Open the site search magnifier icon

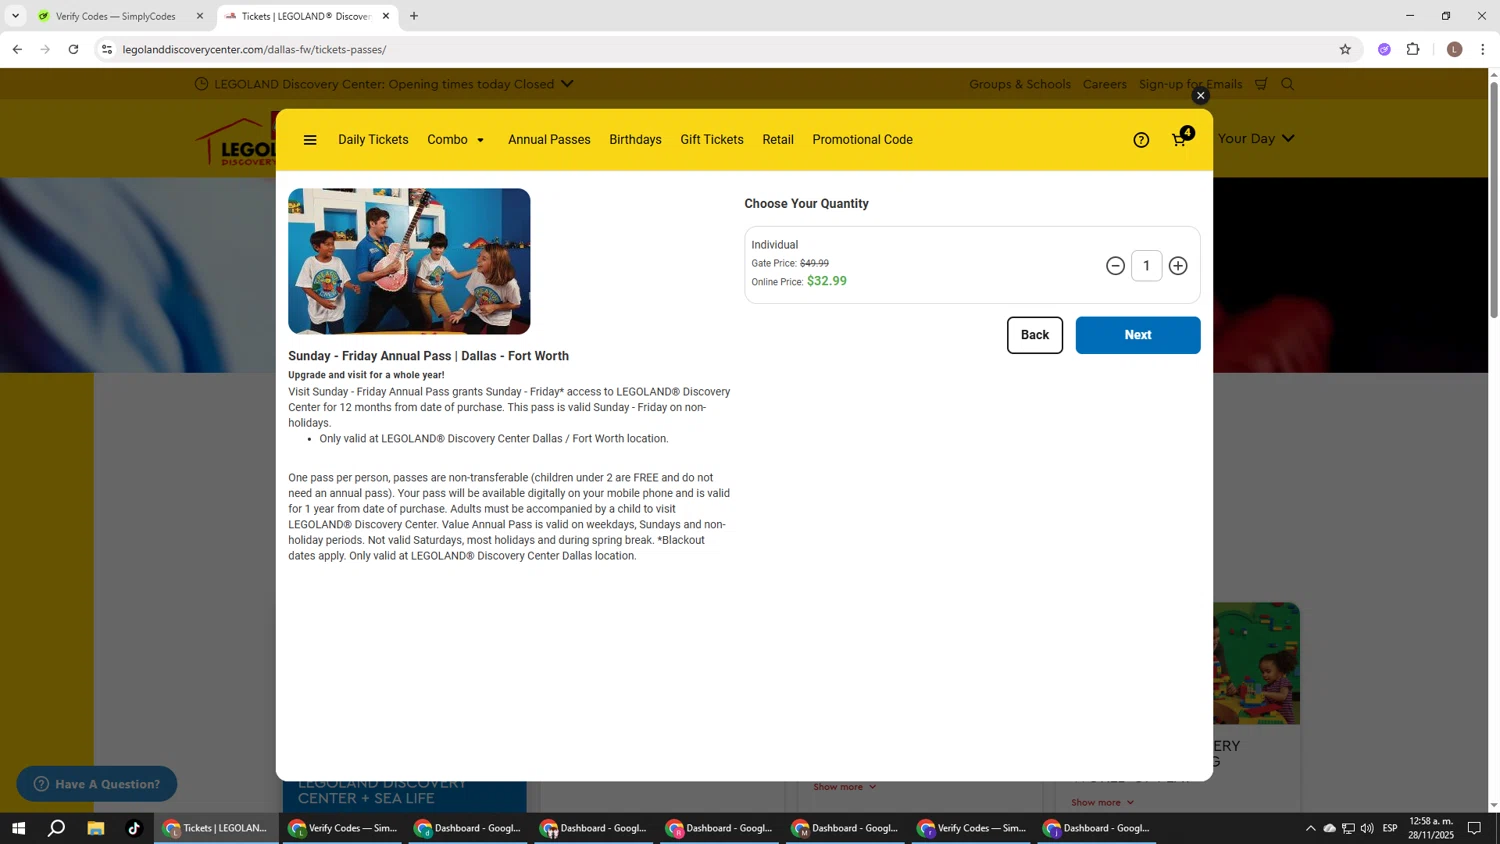tap(1288, 84)
